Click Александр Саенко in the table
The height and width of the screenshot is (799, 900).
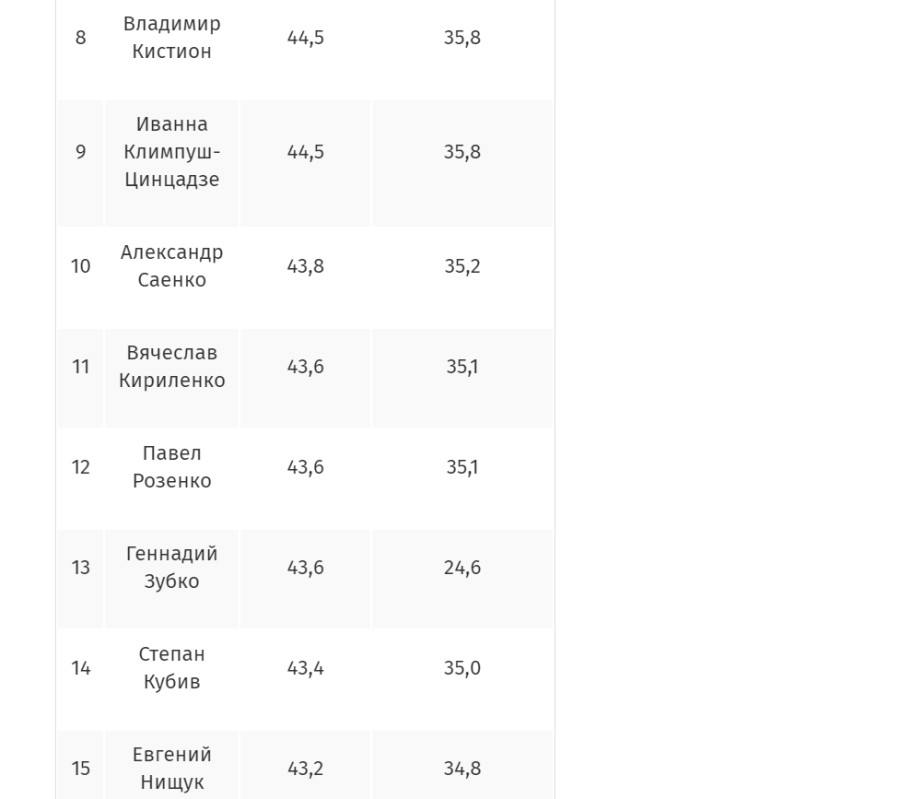(172, 266)
